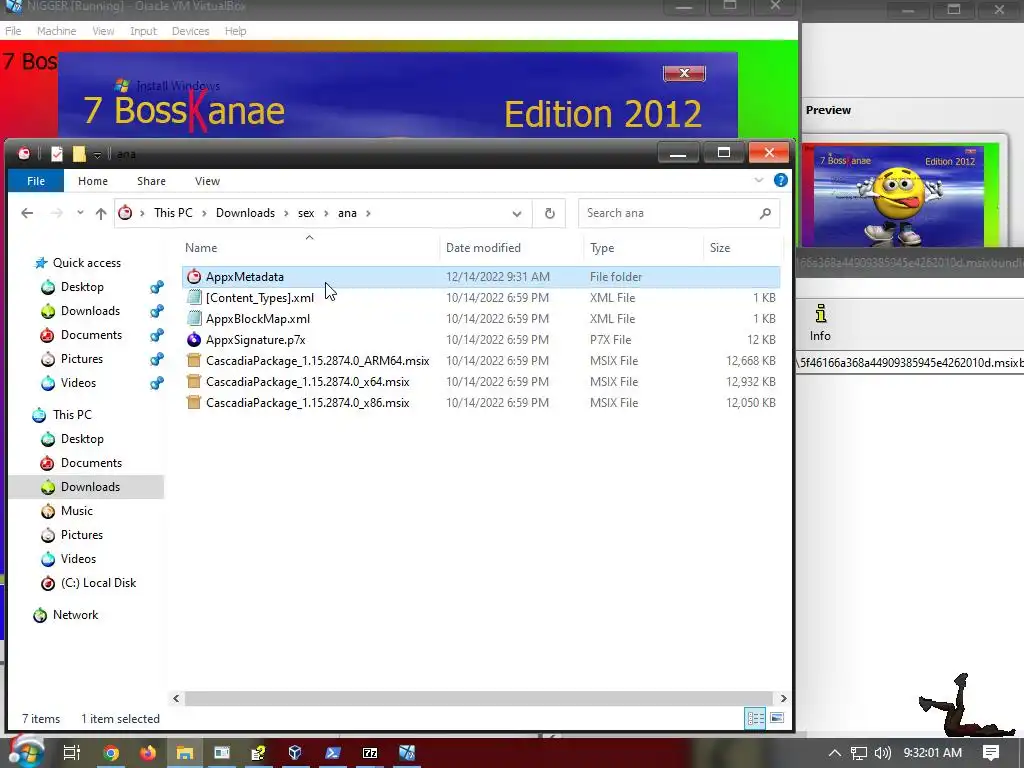Click the New folder icon in Explorer's title bar
Viewport: 1024px width, 768px height.
pos(79,154)
